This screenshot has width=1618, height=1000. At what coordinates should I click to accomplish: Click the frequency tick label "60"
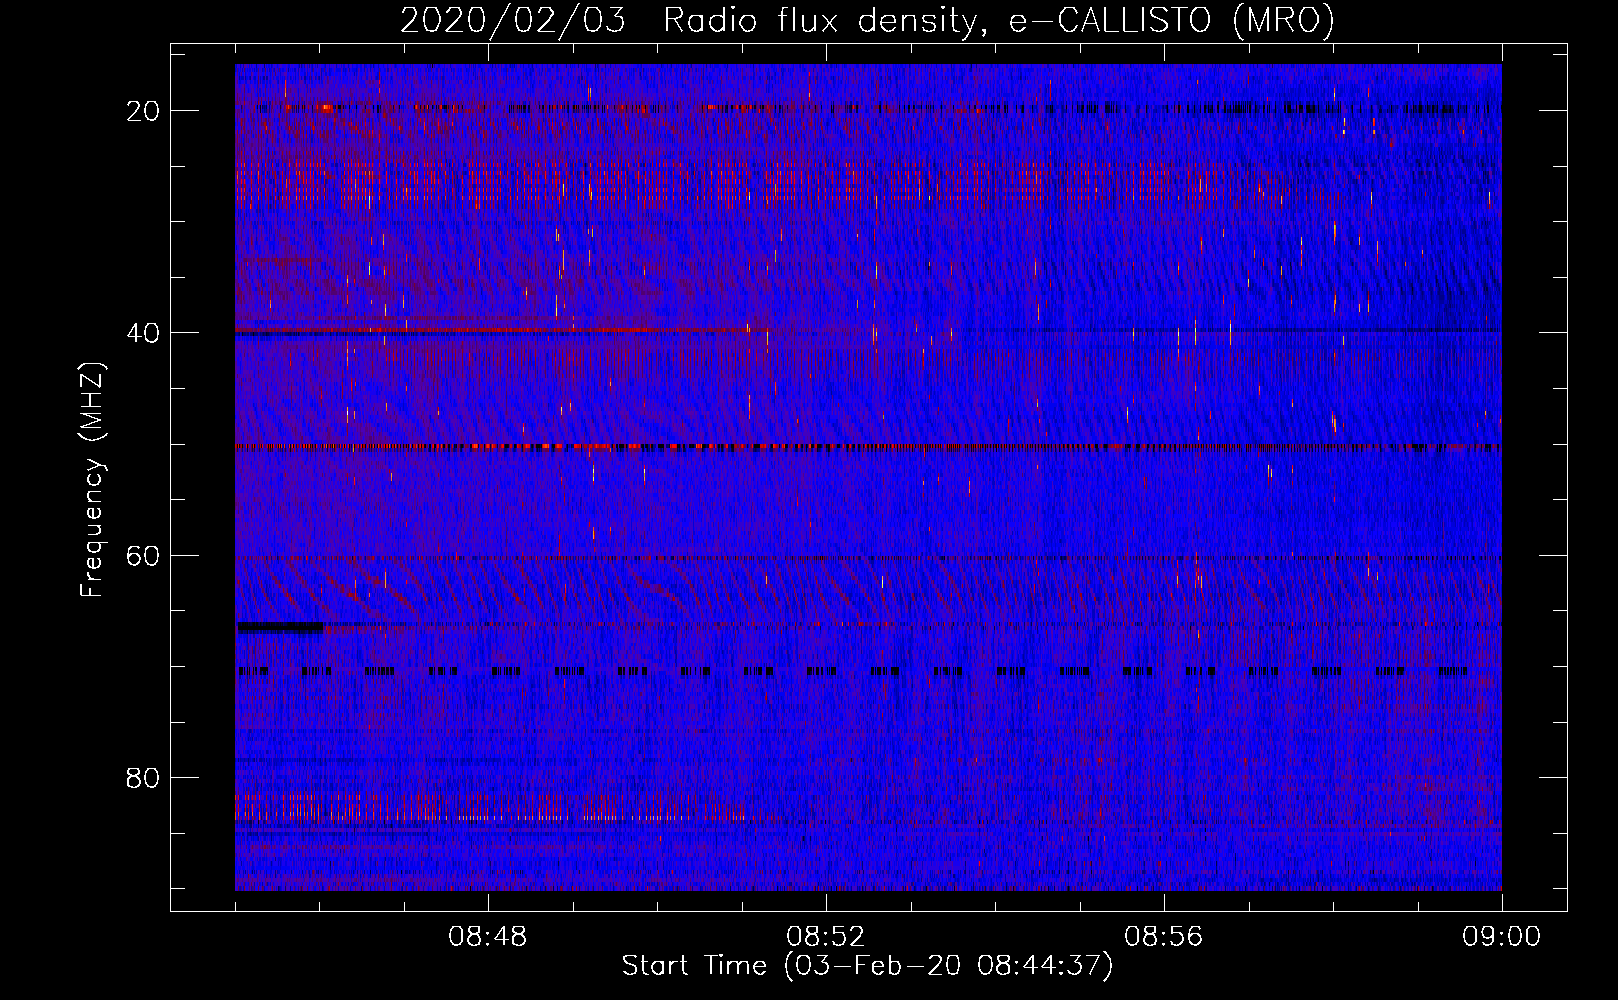coord(143,555)
